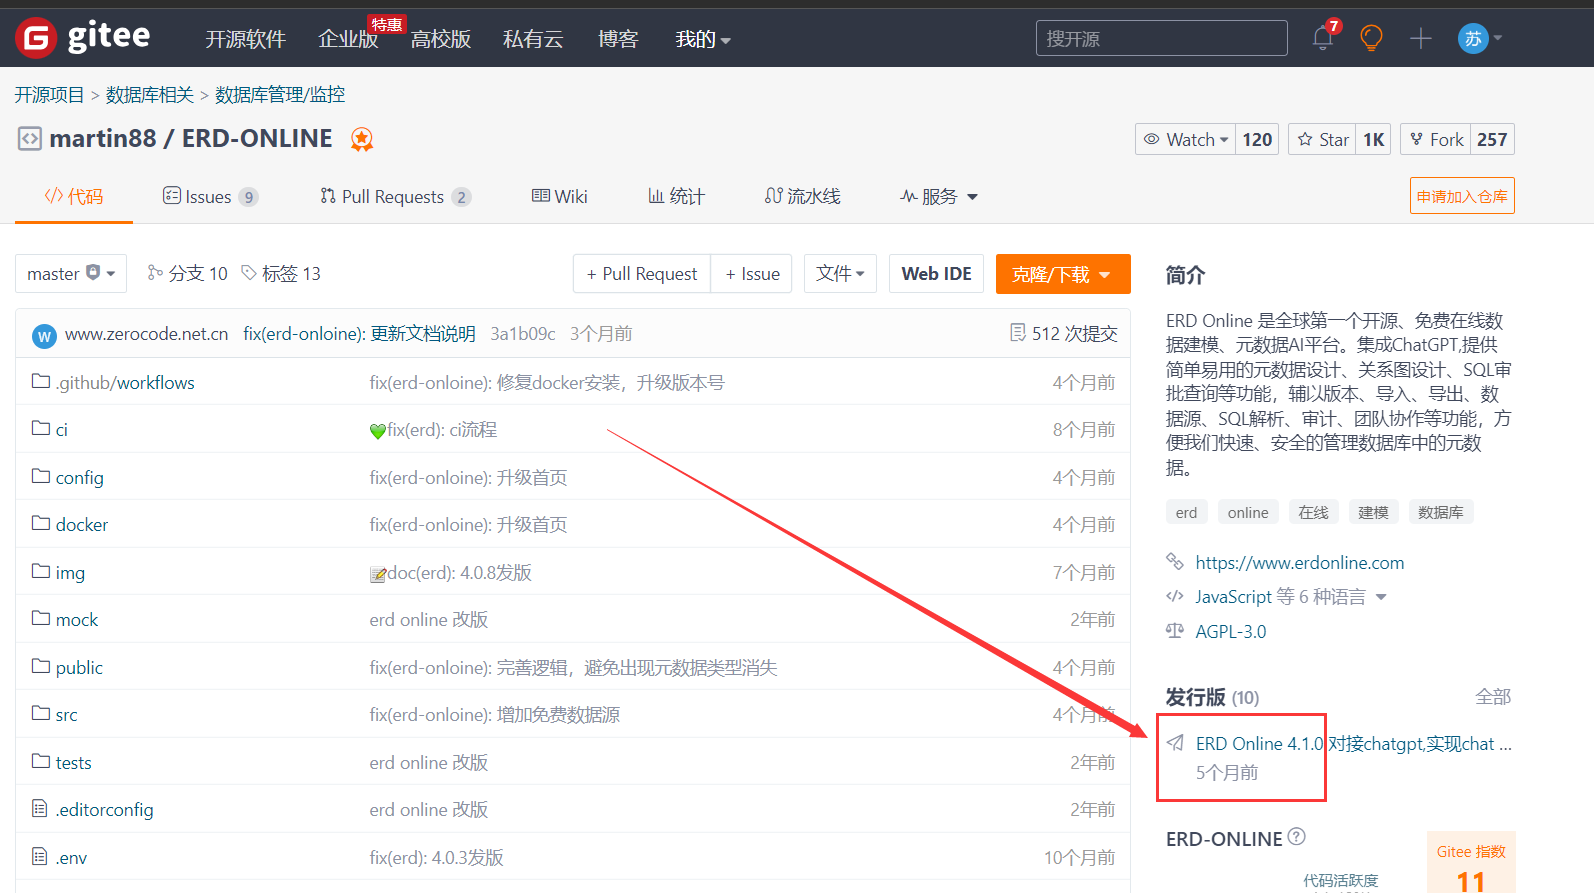Click the online topic tag
Viewport: 1594px width, 893px height.
[1248, 512]
